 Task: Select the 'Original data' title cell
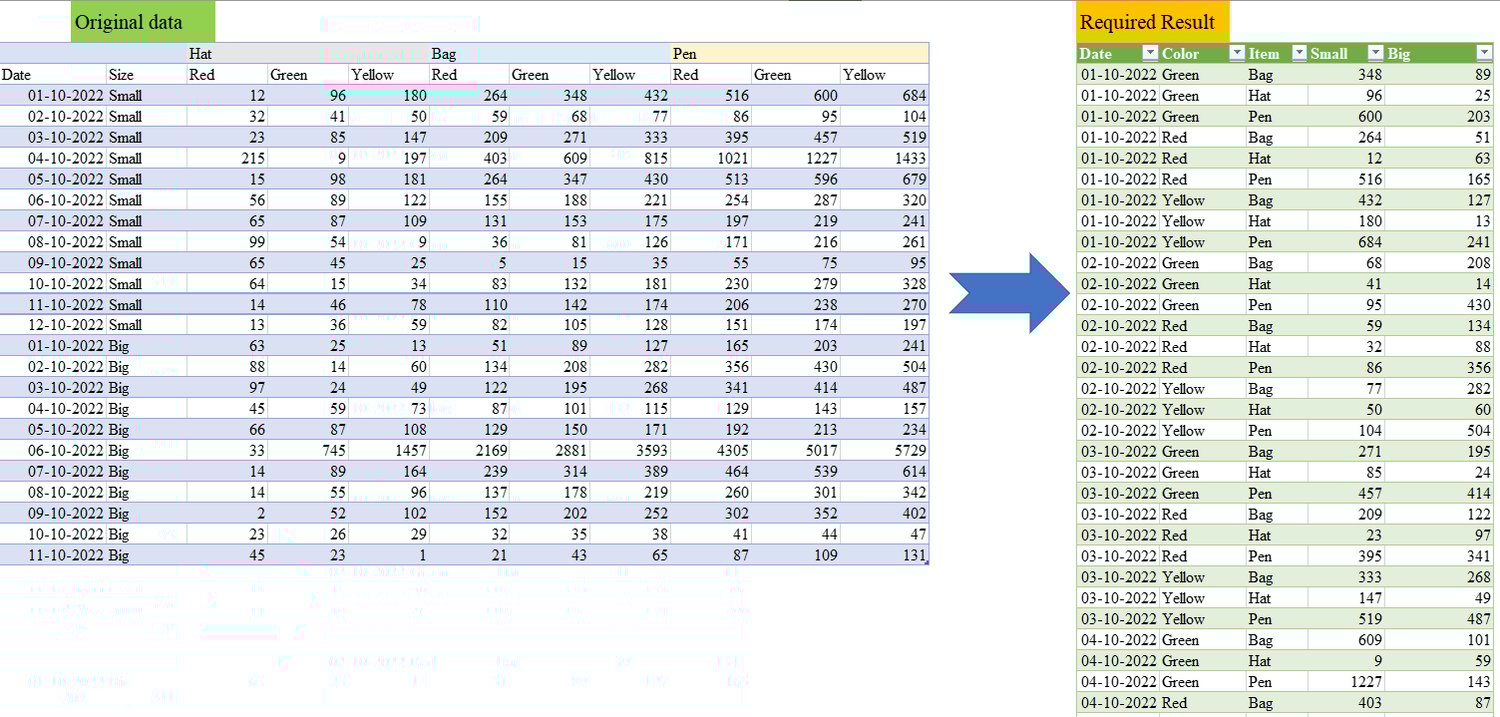point(142,22)
